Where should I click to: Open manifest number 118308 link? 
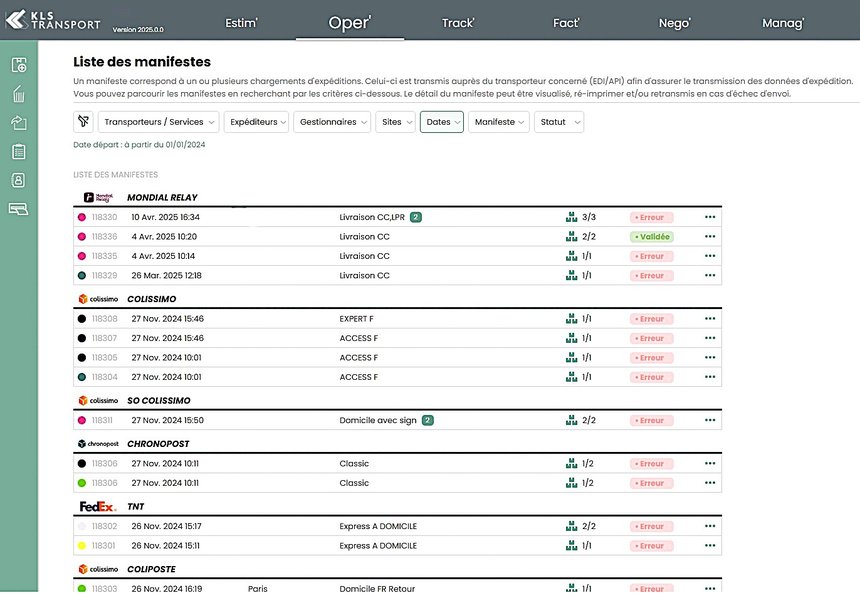click(104, 319)
